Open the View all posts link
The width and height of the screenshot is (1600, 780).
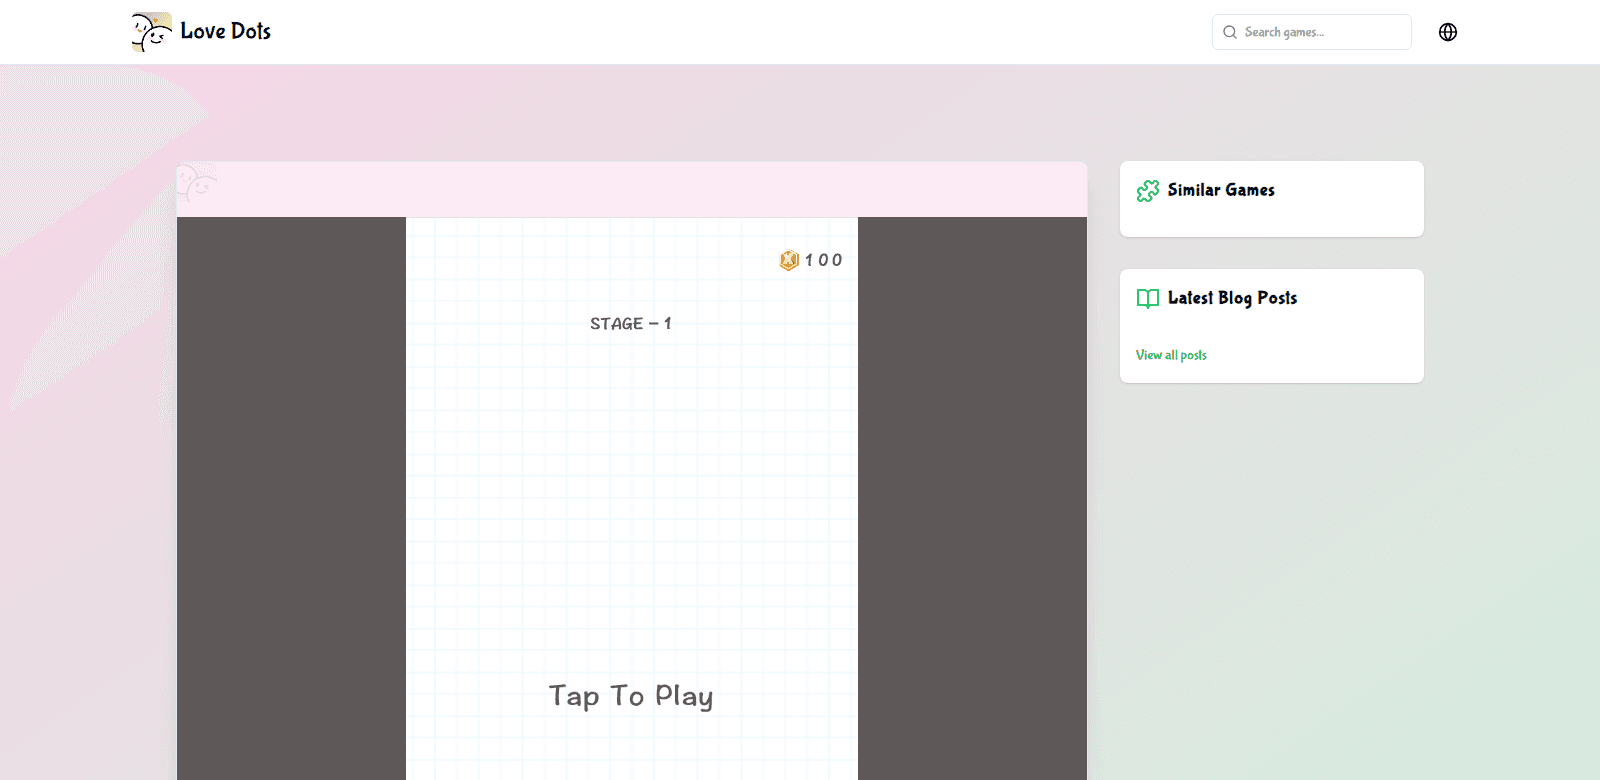click(1171, 355)
